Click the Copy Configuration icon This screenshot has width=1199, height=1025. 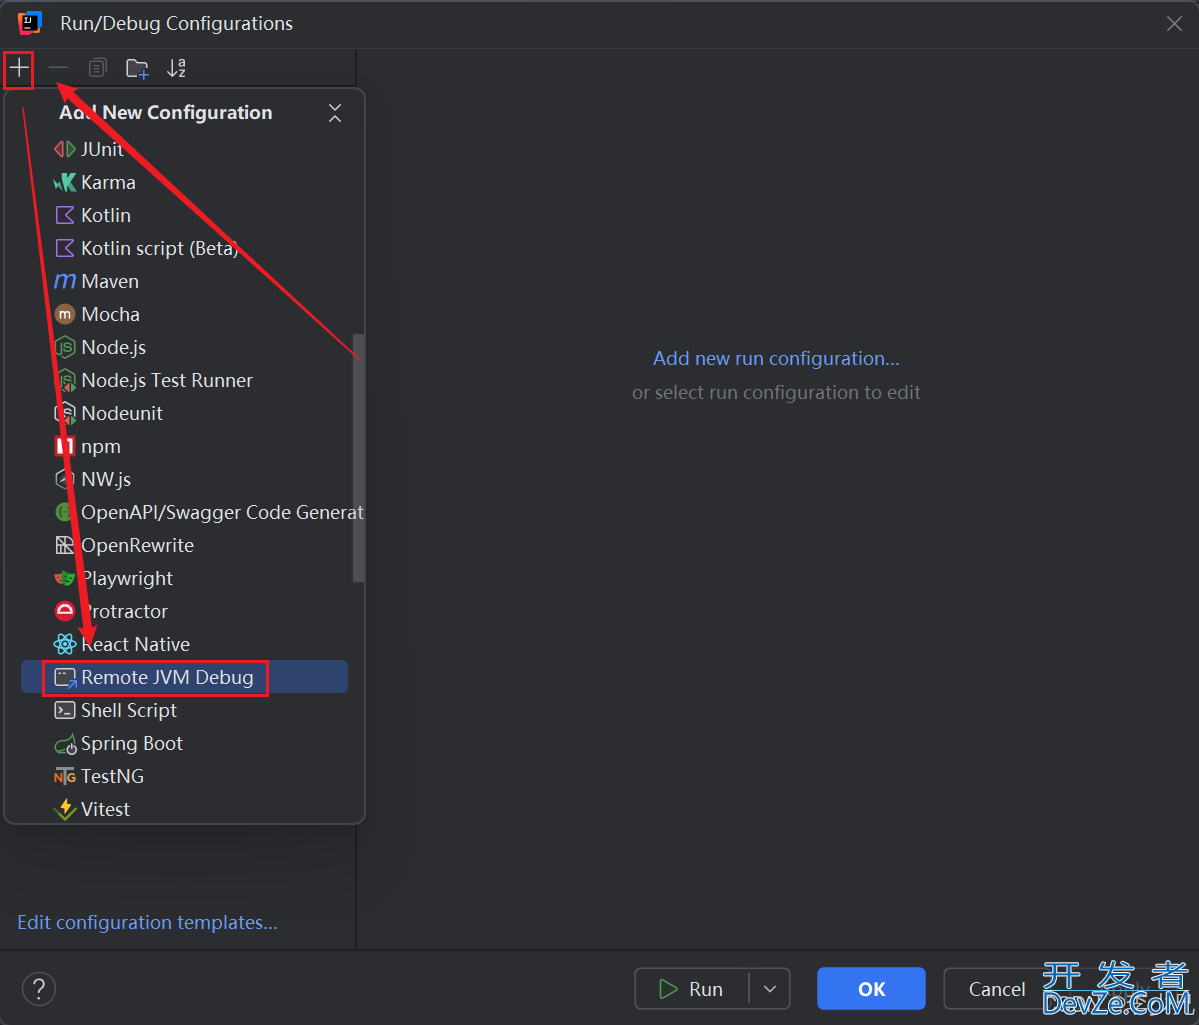click(x=97, y=67)
